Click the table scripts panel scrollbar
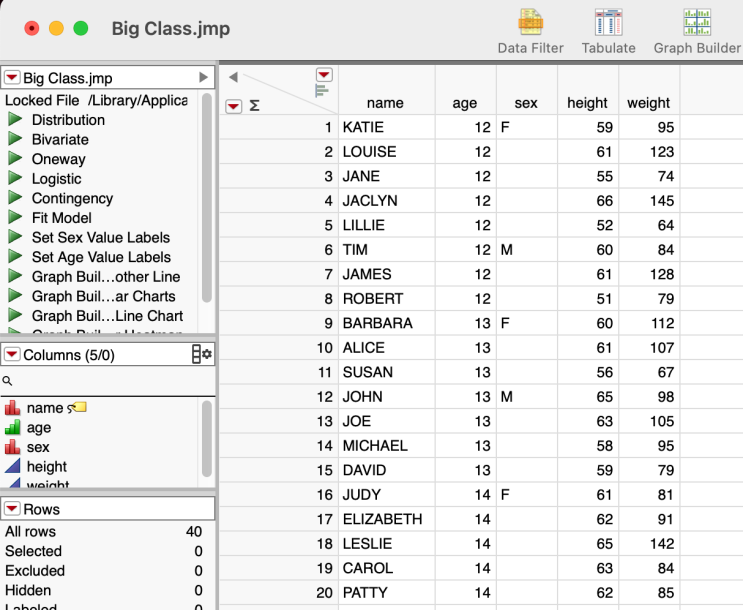This screenshot has height=610, width=743. pos(206,198)
